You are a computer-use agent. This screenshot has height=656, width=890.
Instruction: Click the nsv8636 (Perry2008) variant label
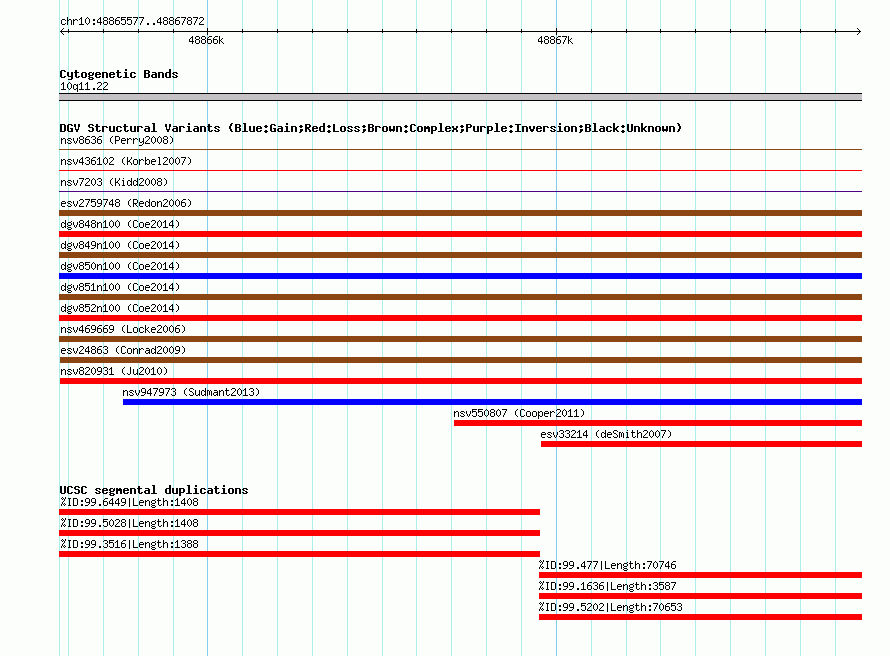pyautogui.click(x=117, y=140)
